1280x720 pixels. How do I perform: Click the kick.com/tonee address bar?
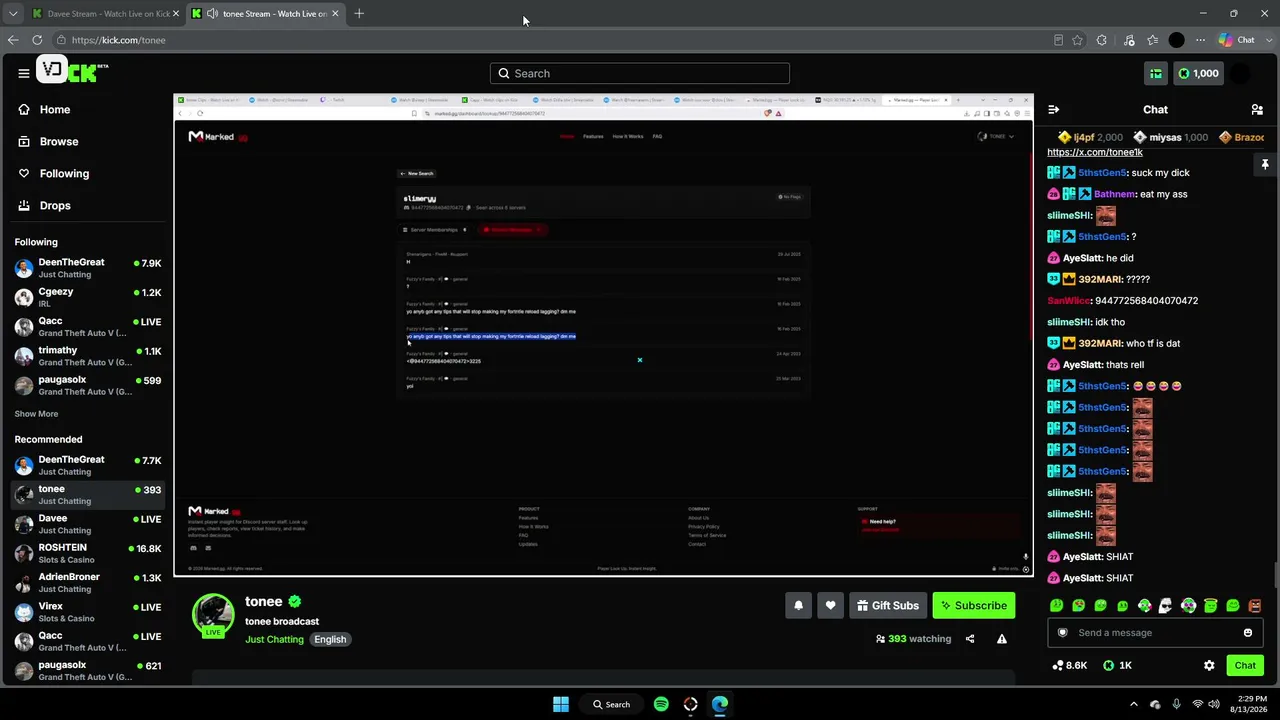click(x=550, y=40)
